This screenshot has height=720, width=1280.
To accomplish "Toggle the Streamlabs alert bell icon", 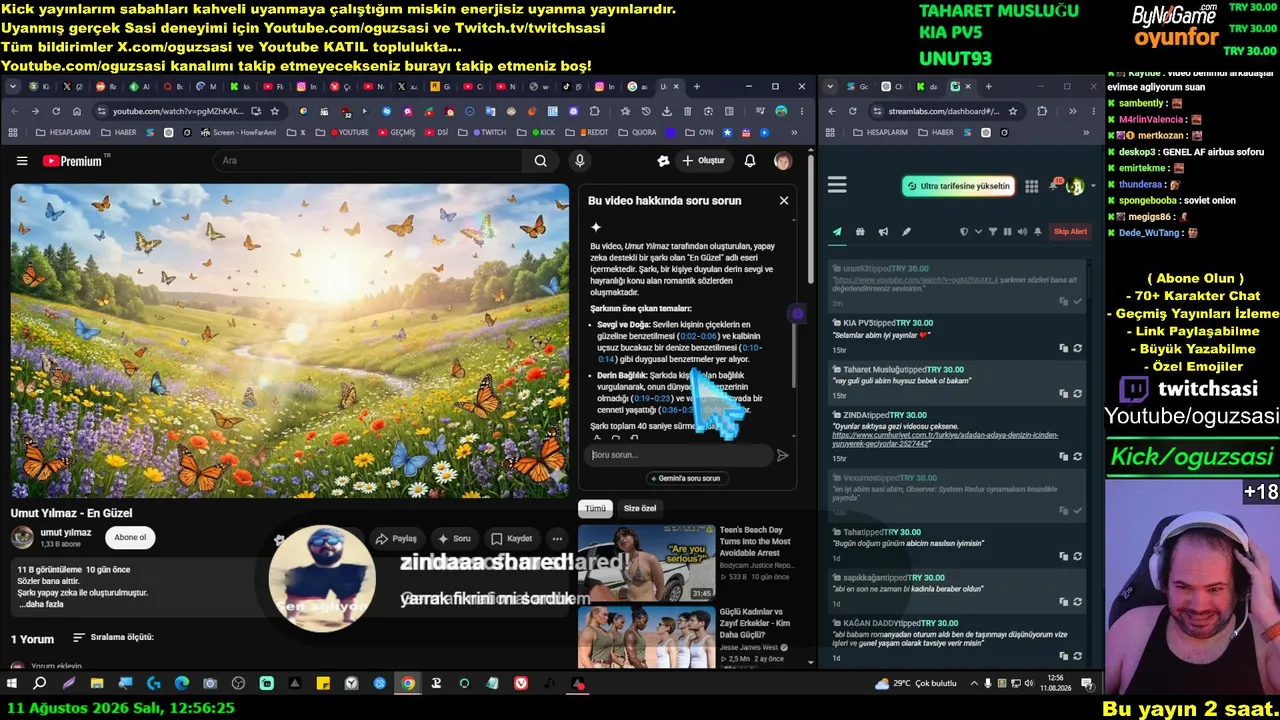I will point(1037,232).
